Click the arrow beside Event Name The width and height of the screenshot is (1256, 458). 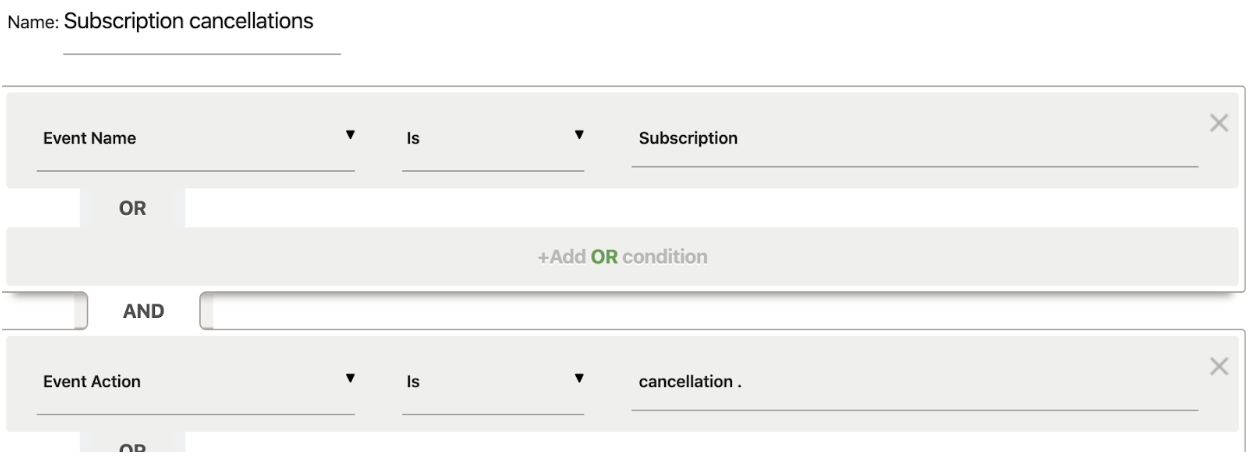click(x=349, y=135)
